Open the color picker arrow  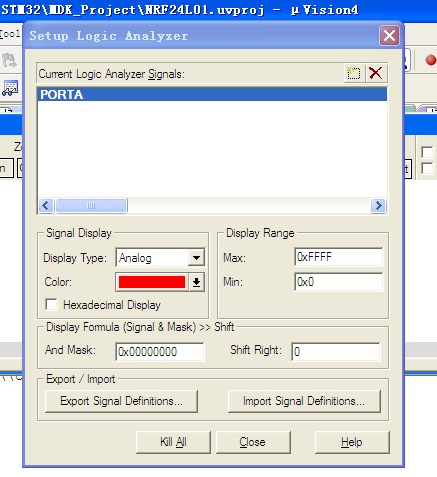[x=196, y=282]
